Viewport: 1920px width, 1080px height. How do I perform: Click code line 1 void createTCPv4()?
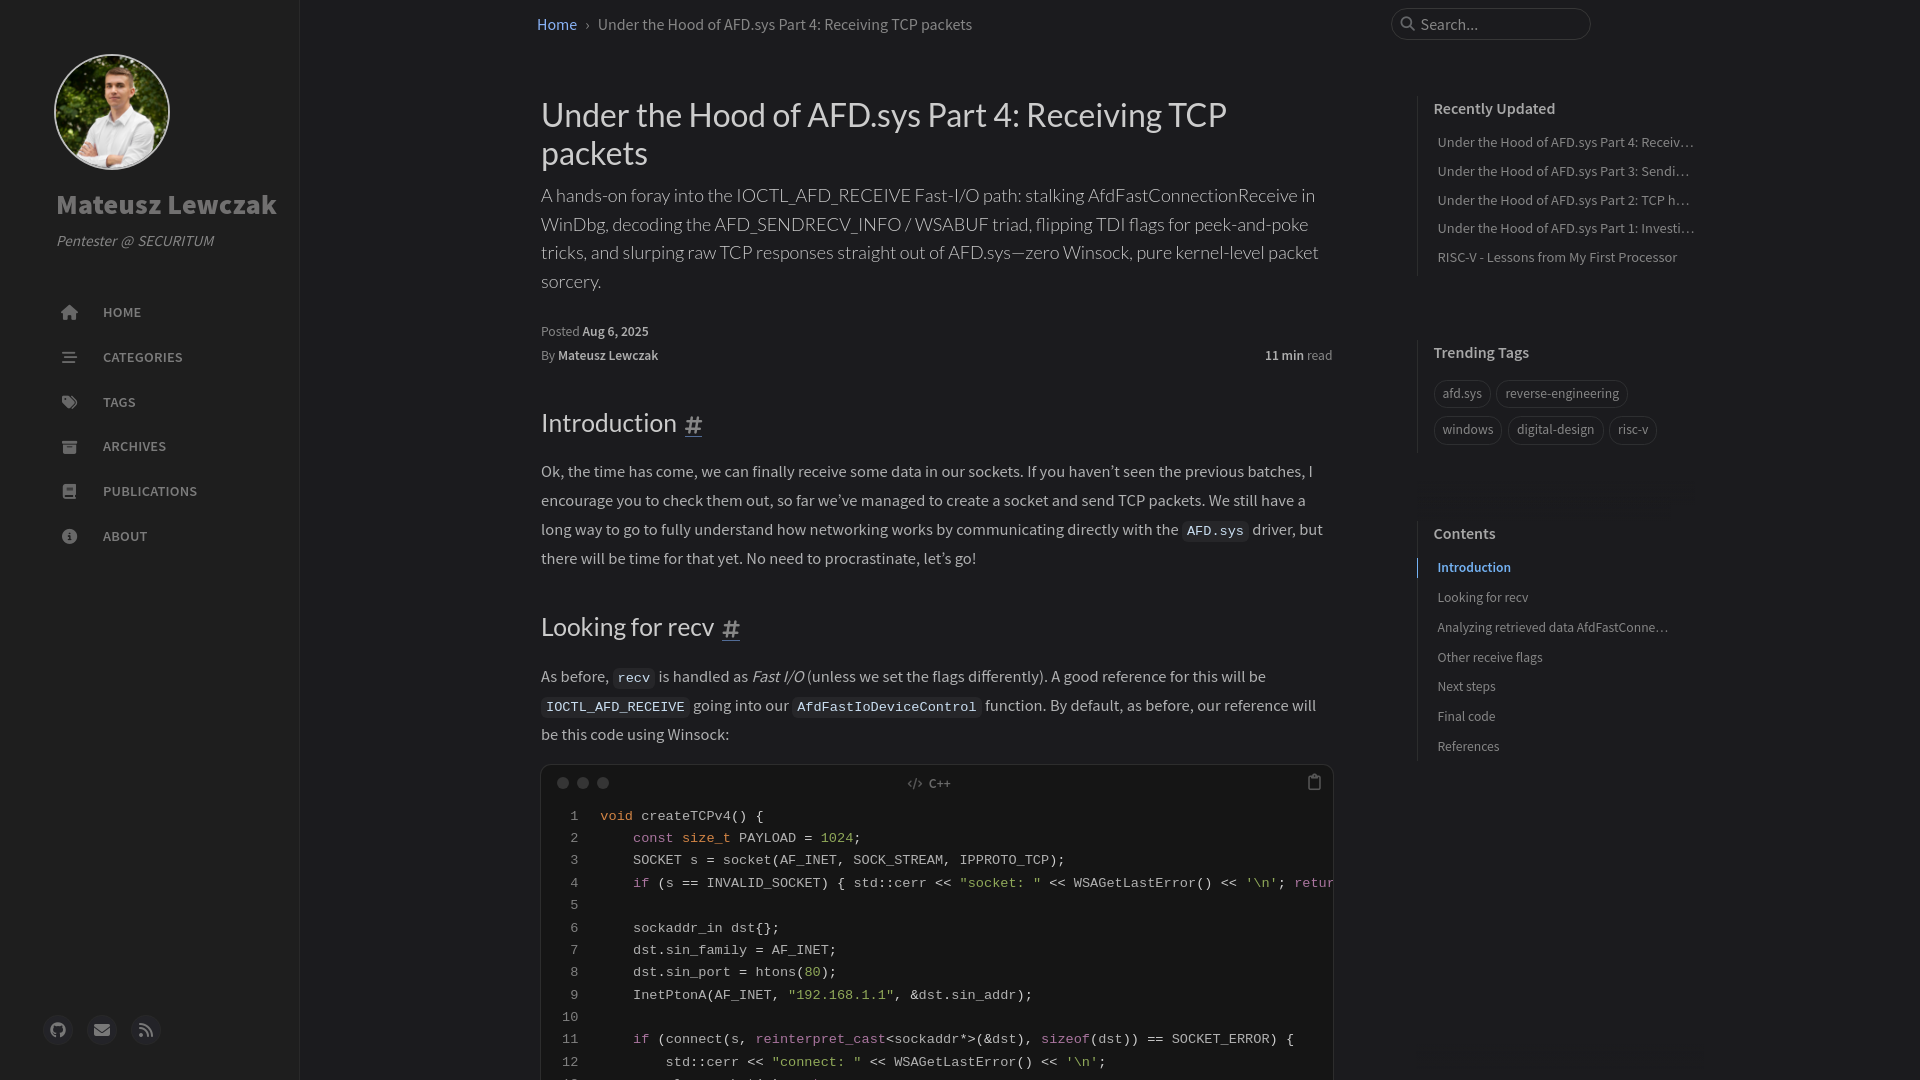tap(681, 817)
